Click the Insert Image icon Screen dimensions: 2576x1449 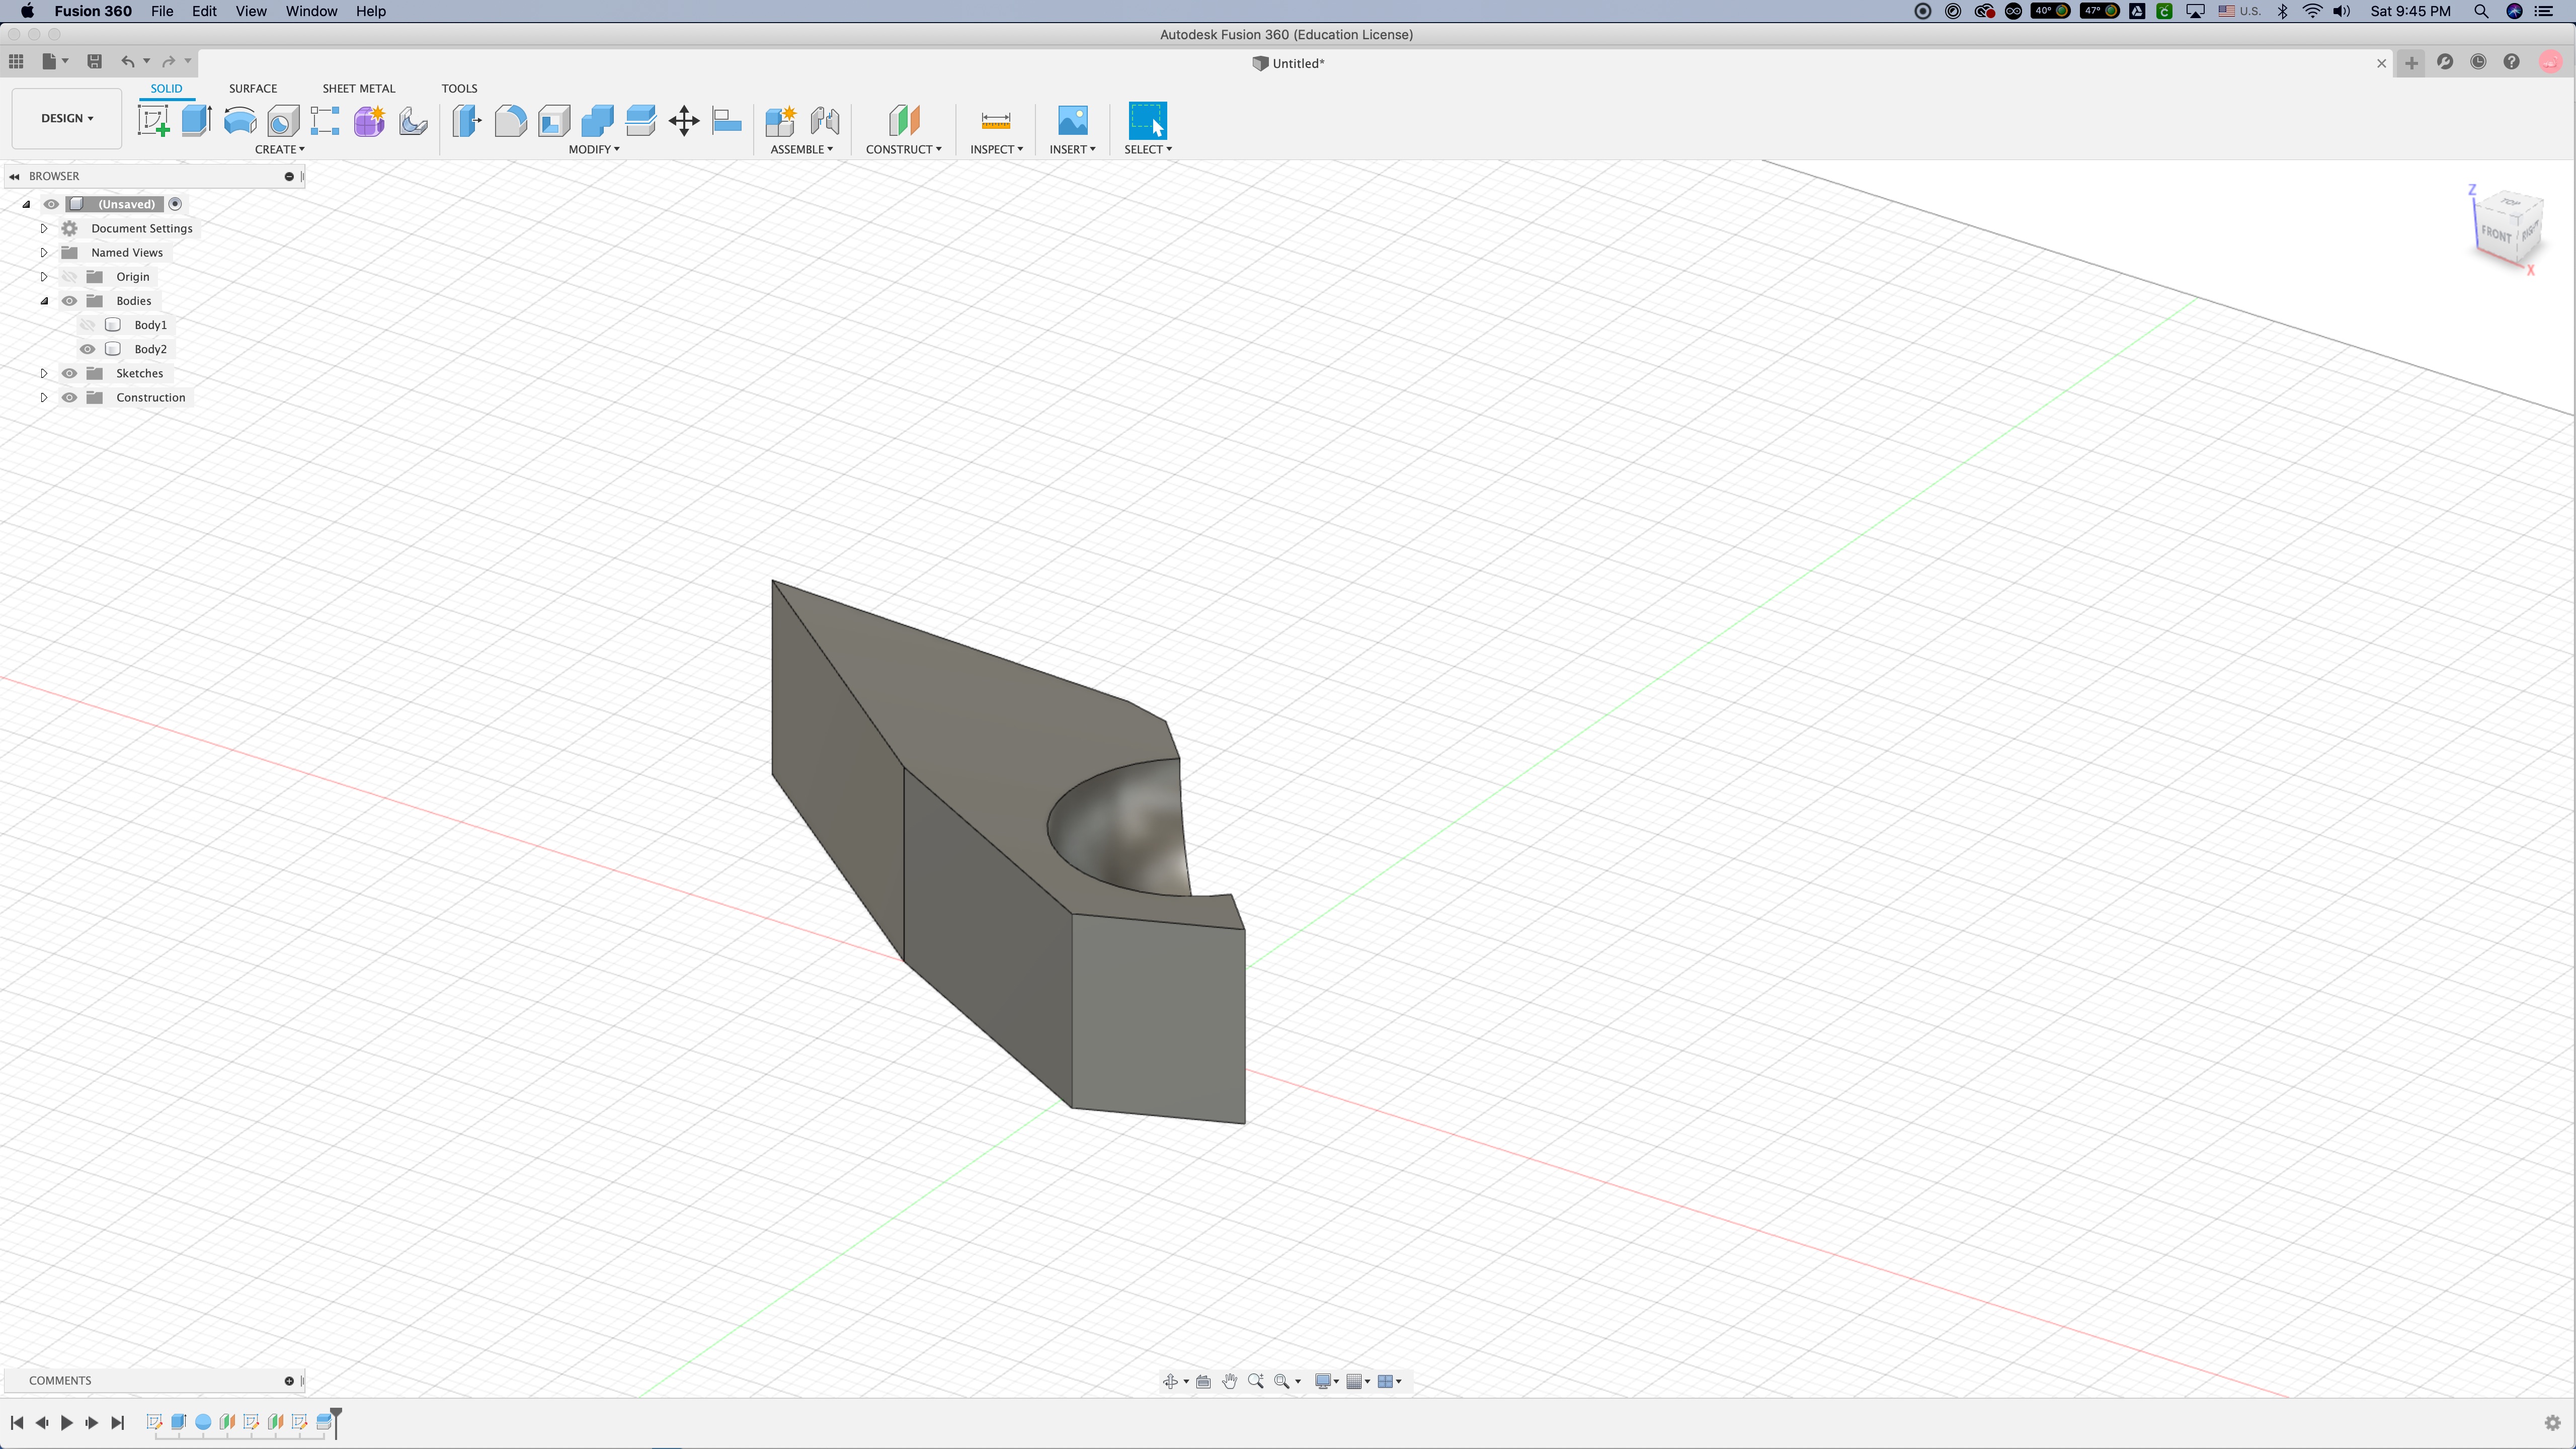[x=1072, y=121]
